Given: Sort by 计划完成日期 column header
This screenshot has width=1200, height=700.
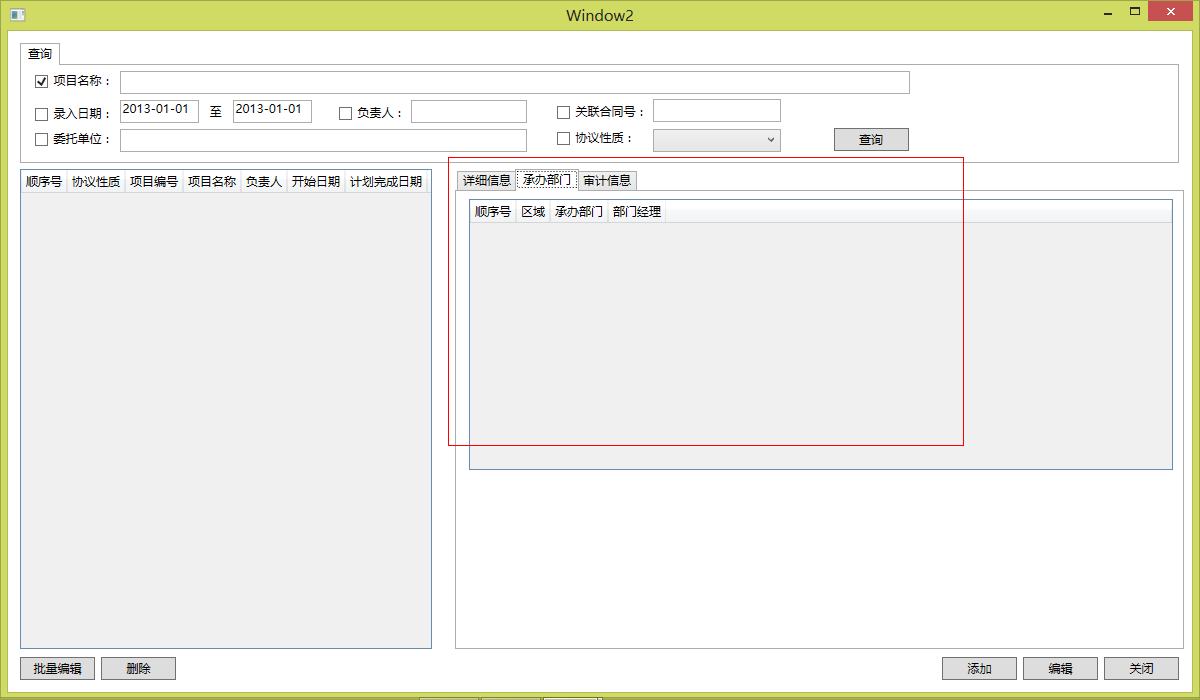Looking at the screenshot, I should pos(386,182).
